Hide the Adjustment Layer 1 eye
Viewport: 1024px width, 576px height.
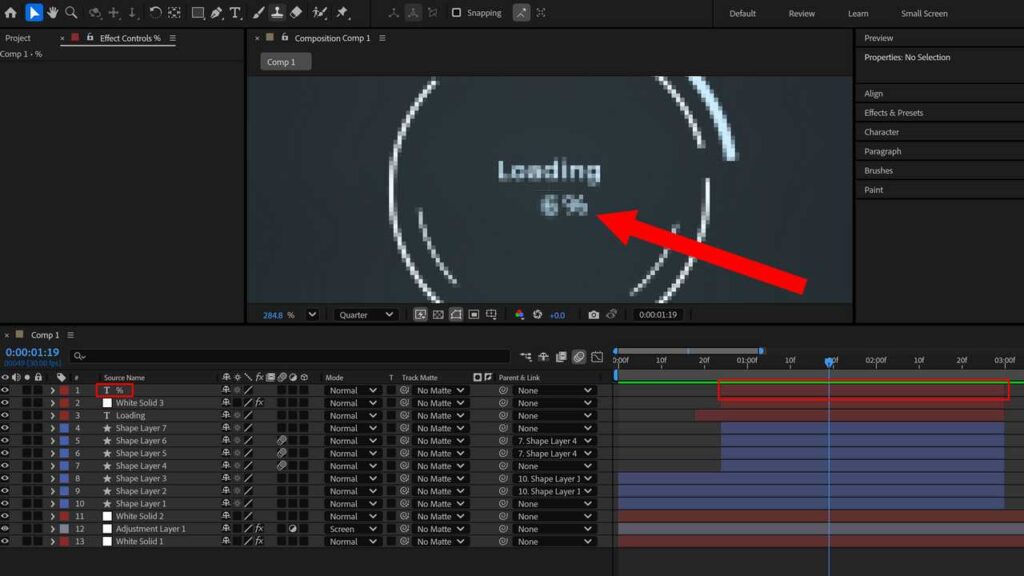click(5, 529)
